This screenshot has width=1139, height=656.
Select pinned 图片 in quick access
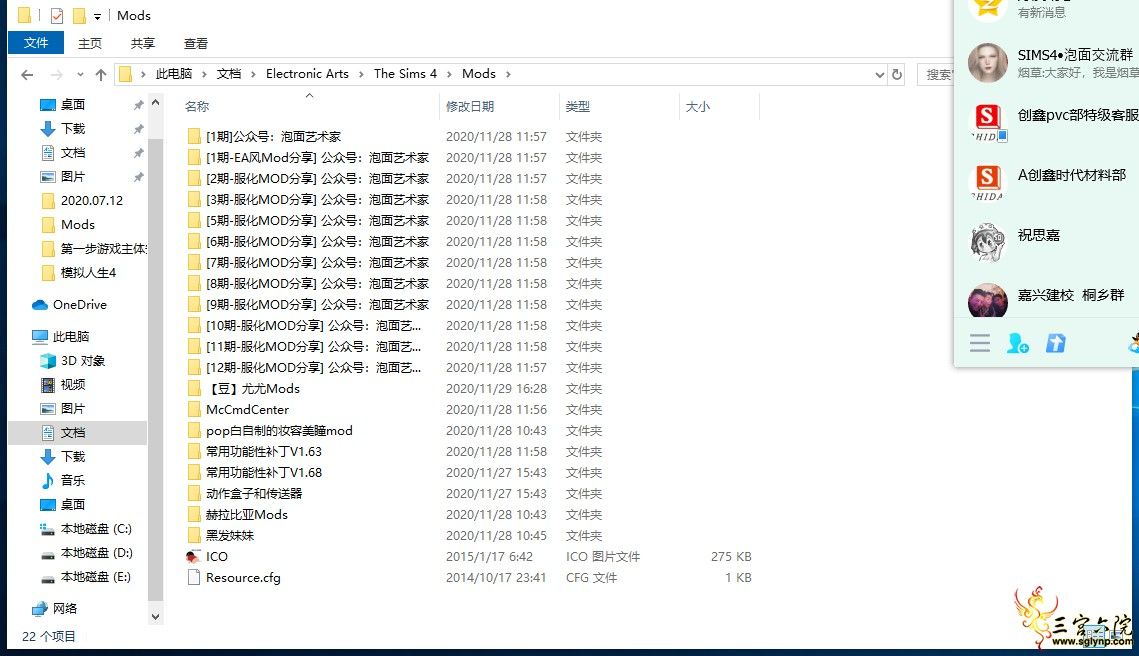[x=73, y=177]
